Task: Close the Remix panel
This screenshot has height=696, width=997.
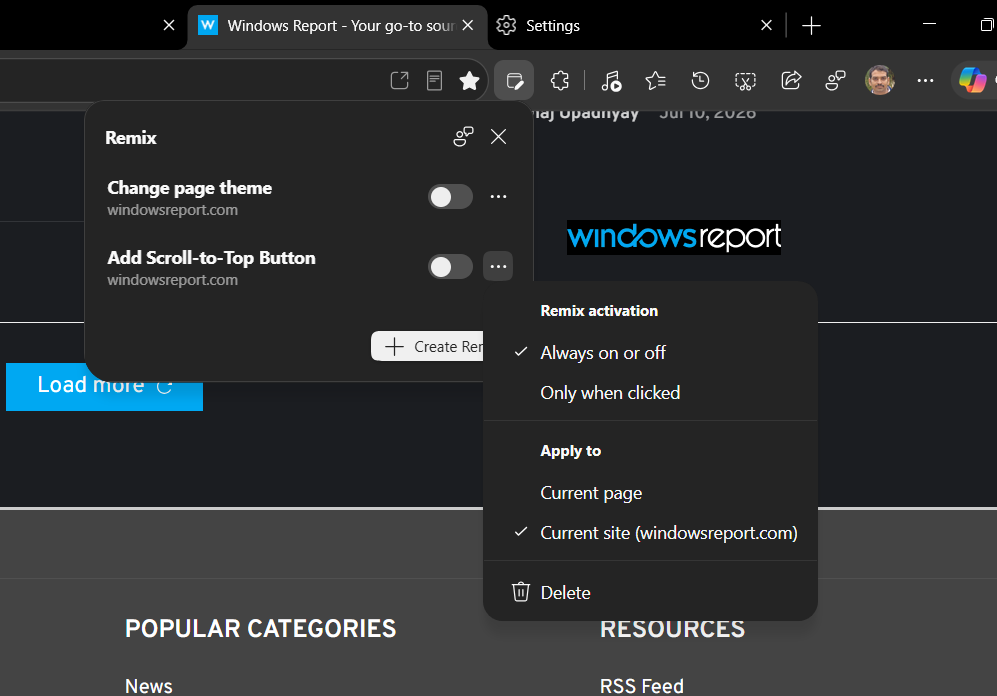Action: [x=498, y=137]
